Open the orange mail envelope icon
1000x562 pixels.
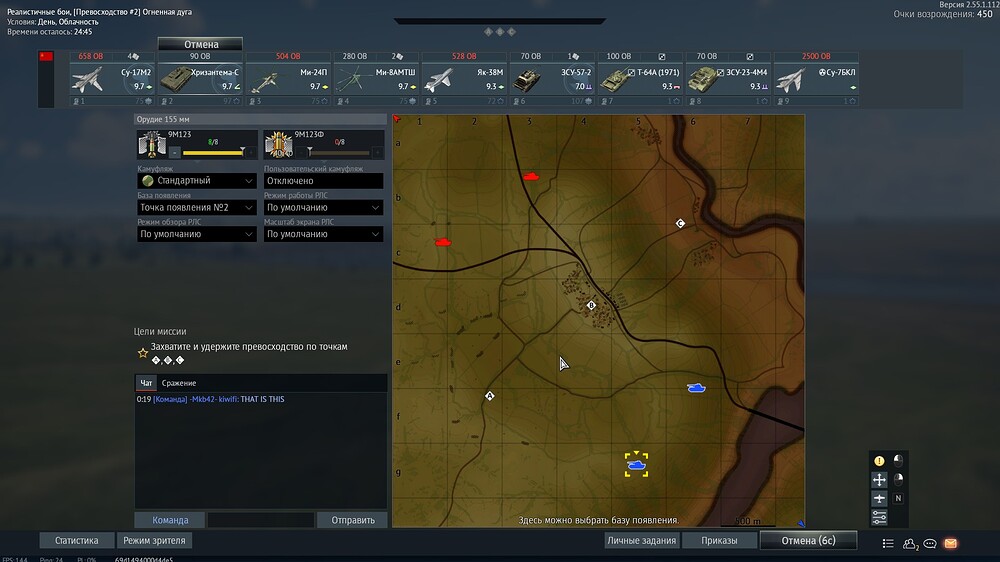[x=951, y=543]
